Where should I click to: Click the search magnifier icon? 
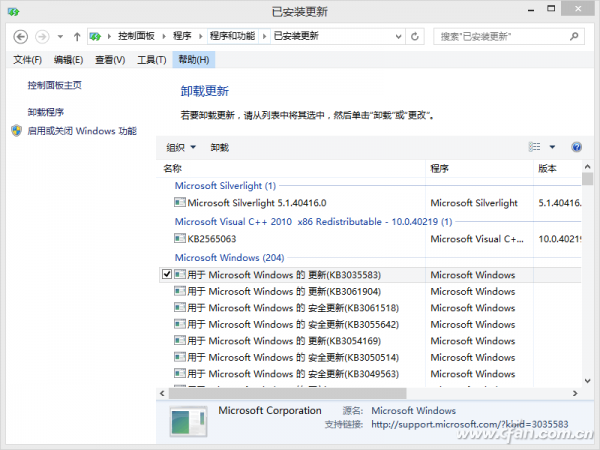(574, 36)
